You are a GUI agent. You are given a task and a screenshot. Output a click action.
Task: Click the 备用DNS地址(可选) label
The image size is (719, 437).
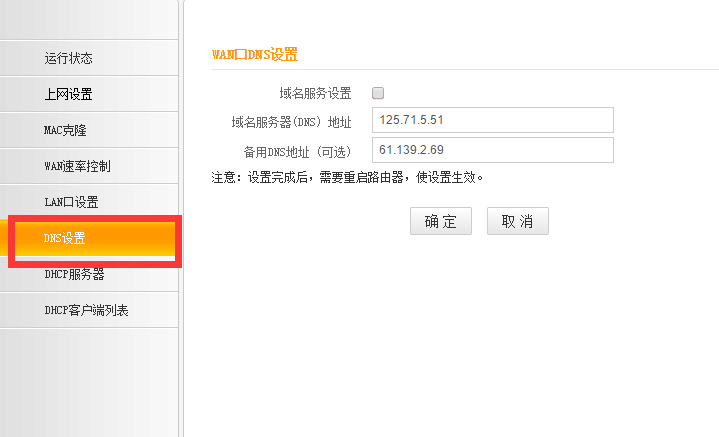click(x=298, y=152)
